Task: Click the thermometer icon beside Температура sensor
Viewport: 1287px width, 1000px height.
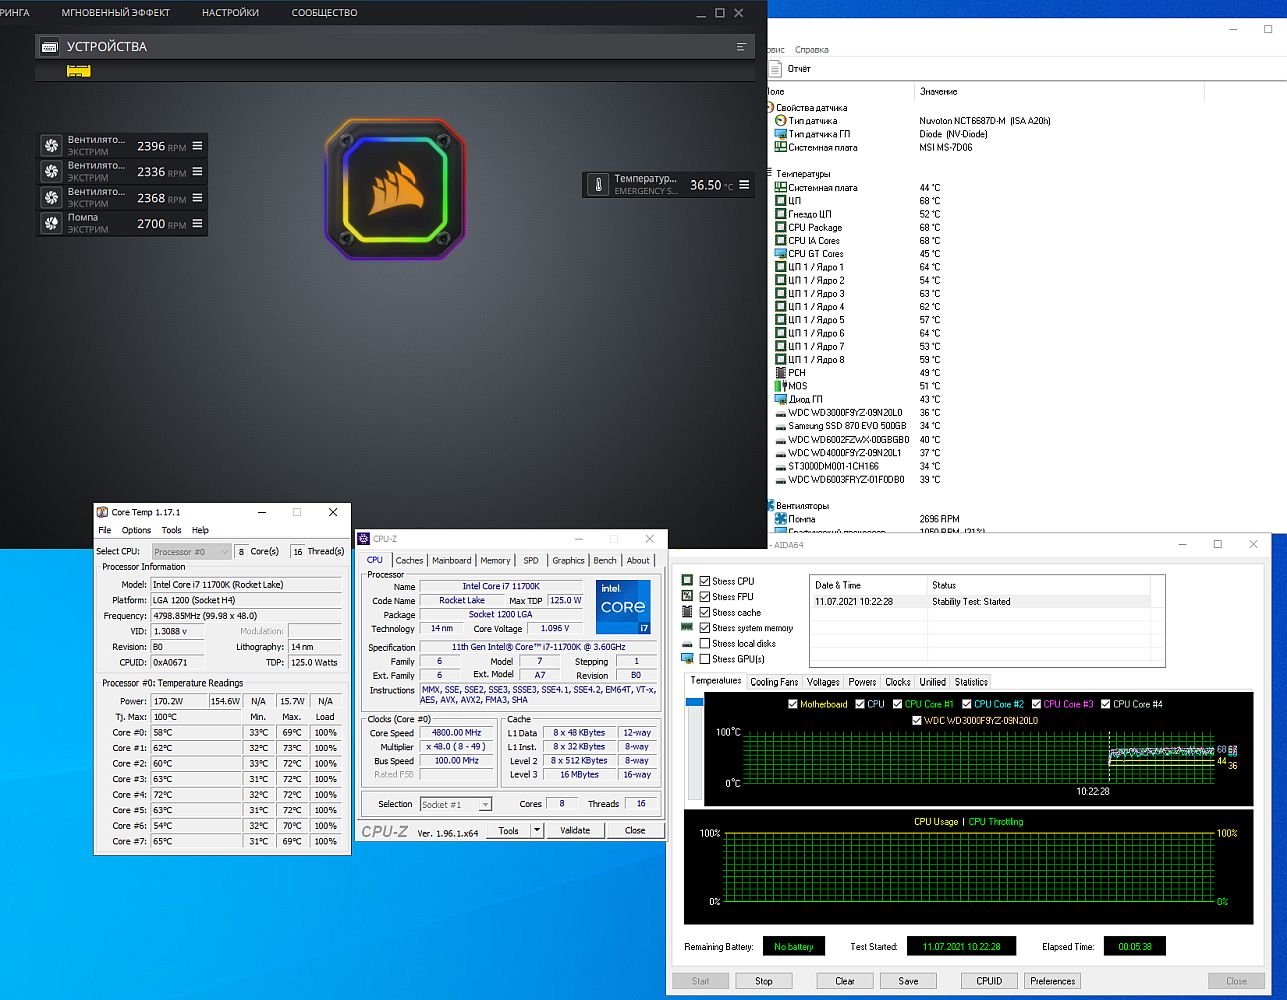Action: [598, 185]
